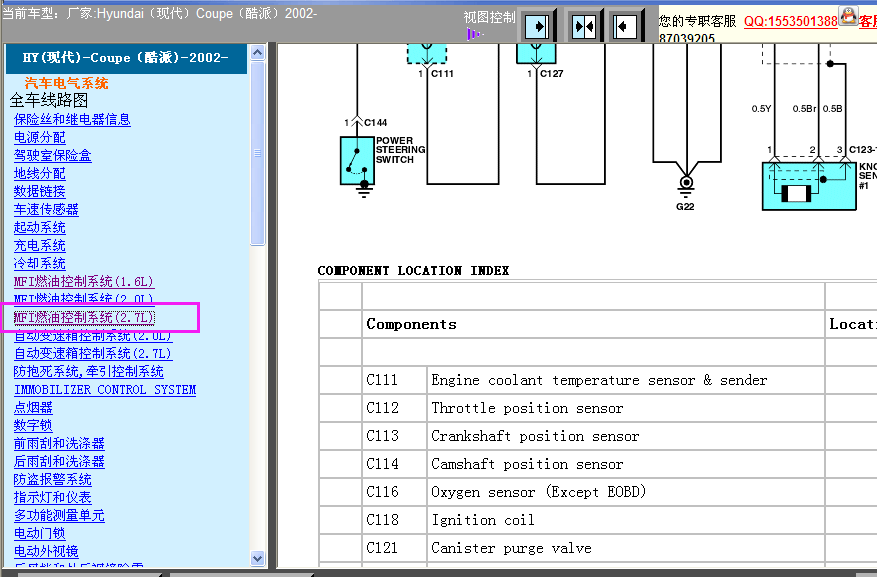Screen dimensions: 877x577
Task: Open 电动外视镜 link
Action: tap(46, 551)
